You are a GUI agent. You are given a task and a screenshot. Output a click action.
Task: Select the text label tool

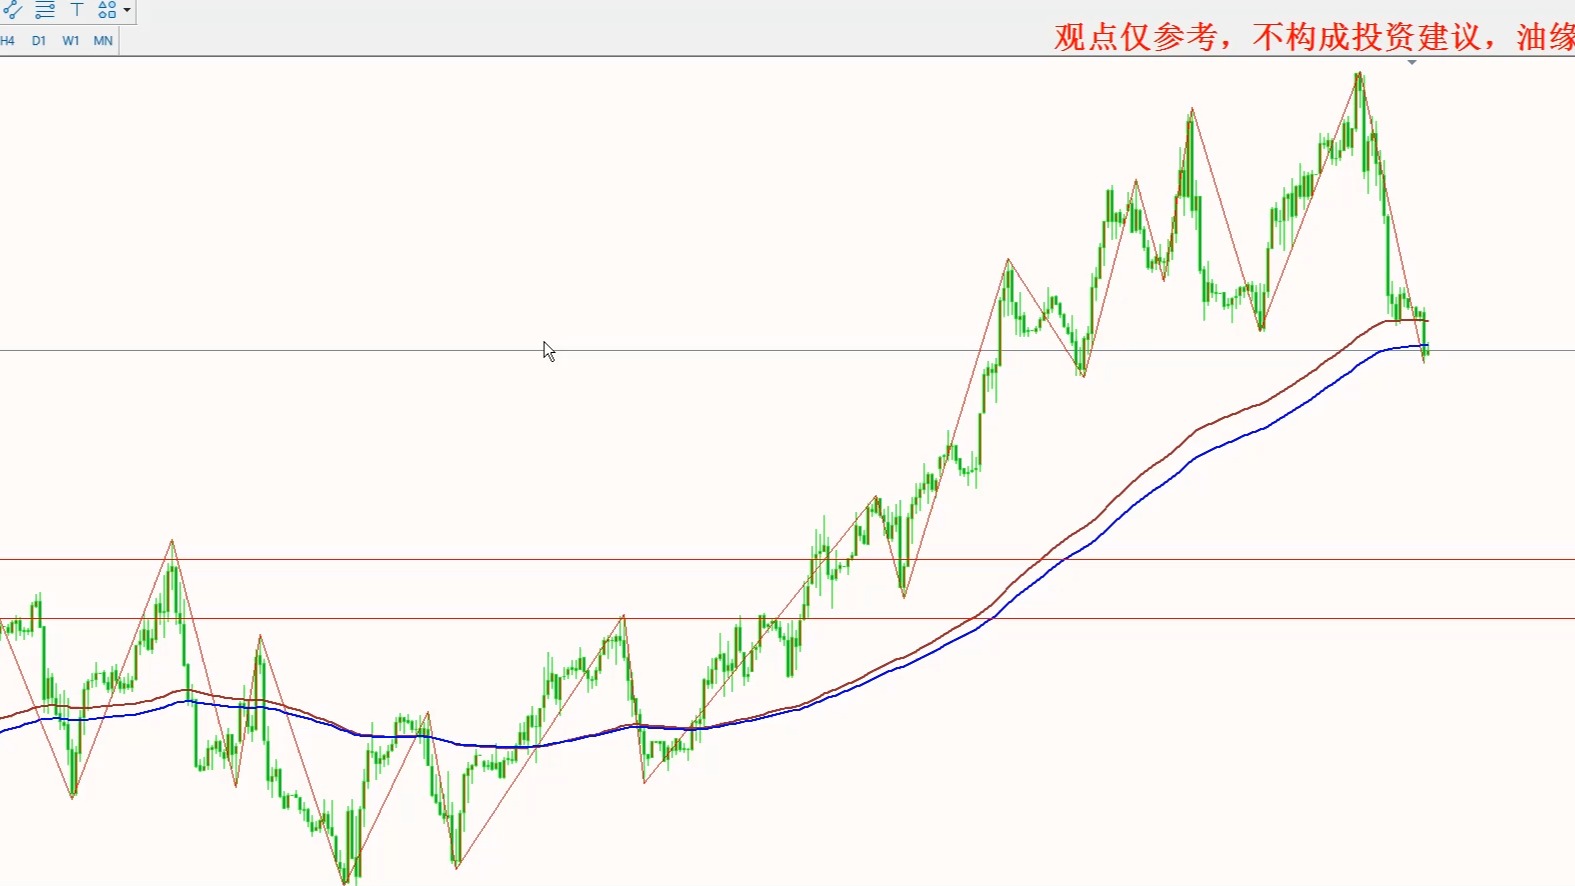point(77,10)
